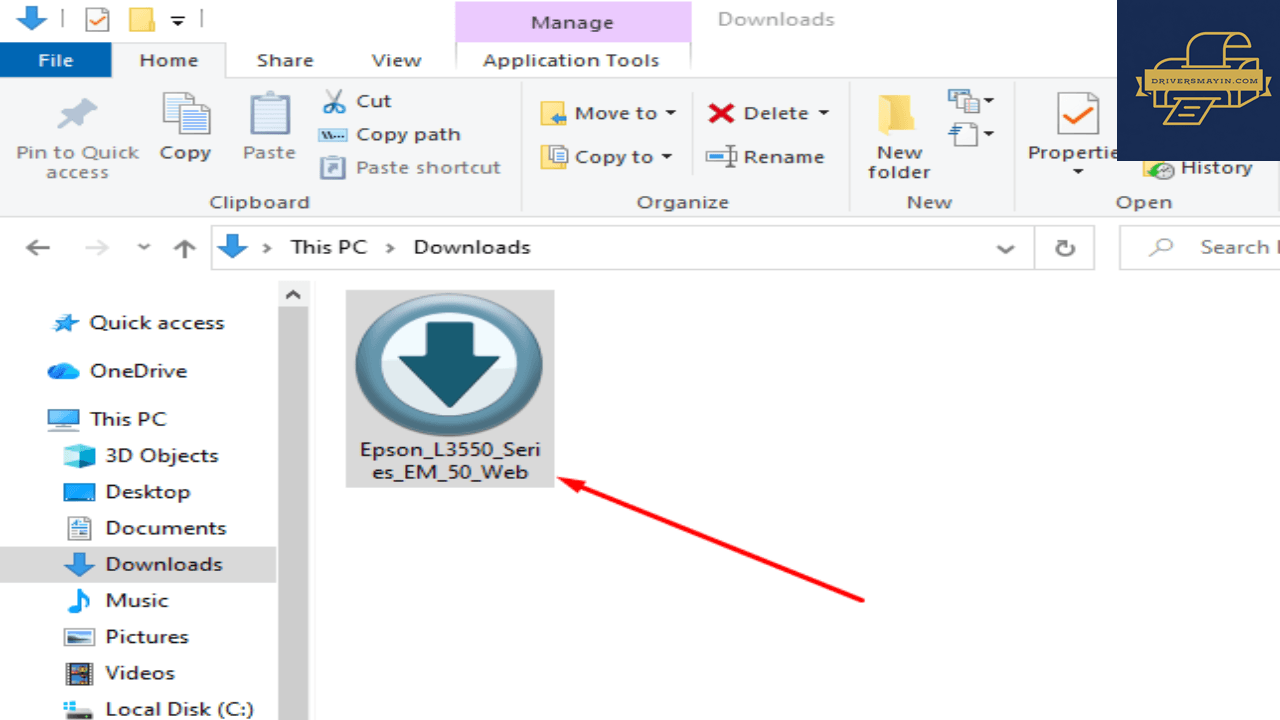Click the Paste shortcut icon

pos(332,168)
